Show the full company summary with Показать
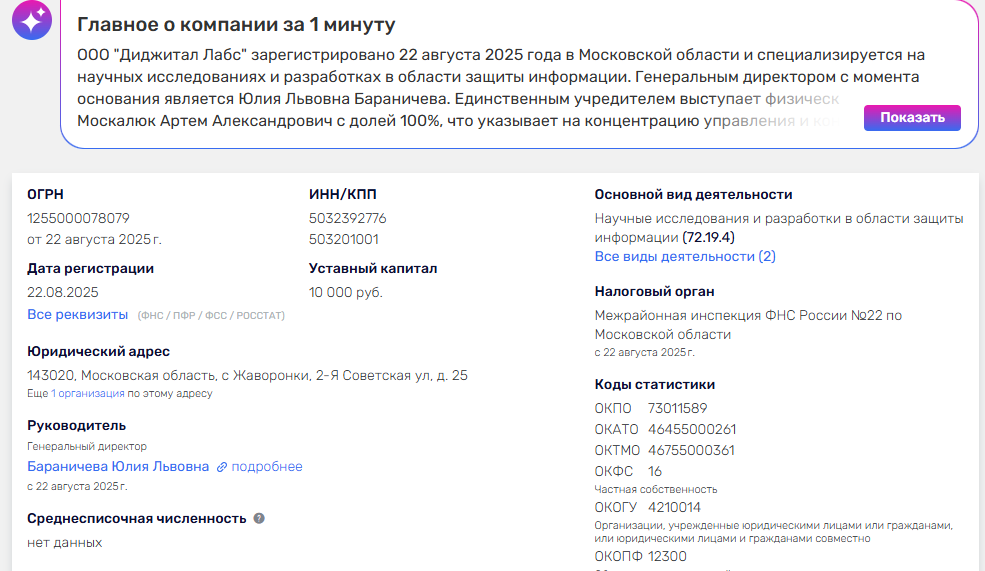Viewport: 985px width, 571px height. [x=912, y=117]
